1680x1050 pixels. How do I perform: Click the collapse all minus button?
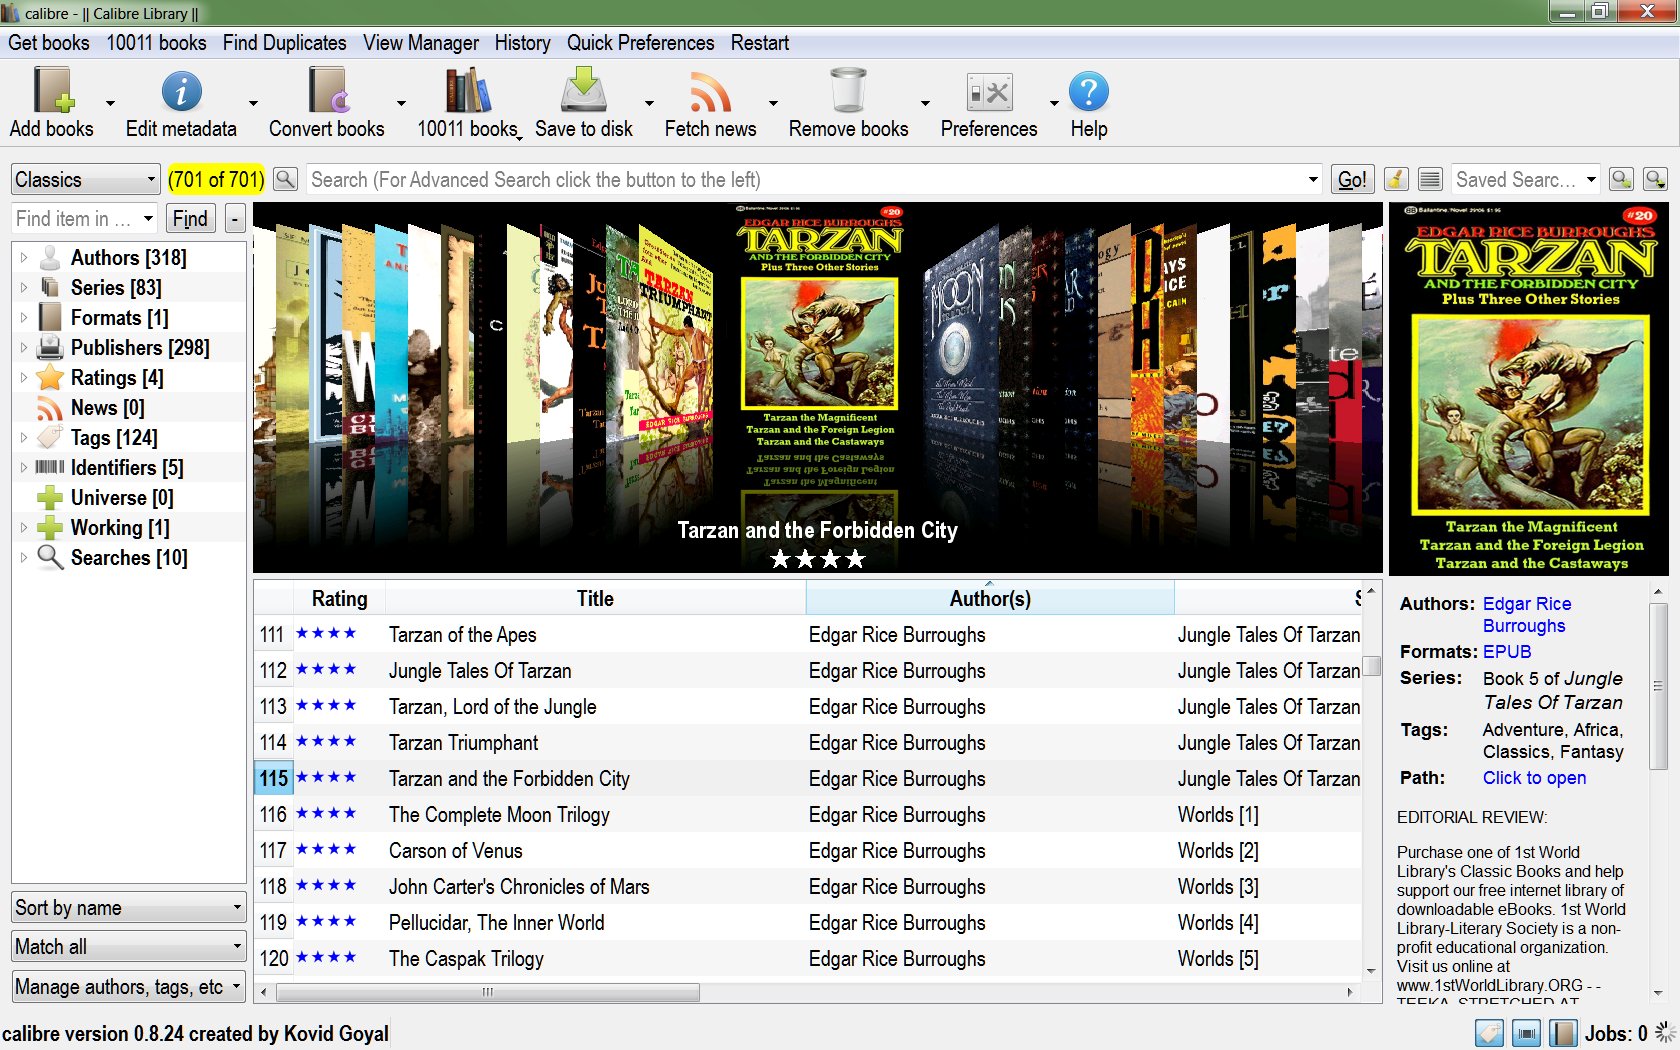(234, 218)
